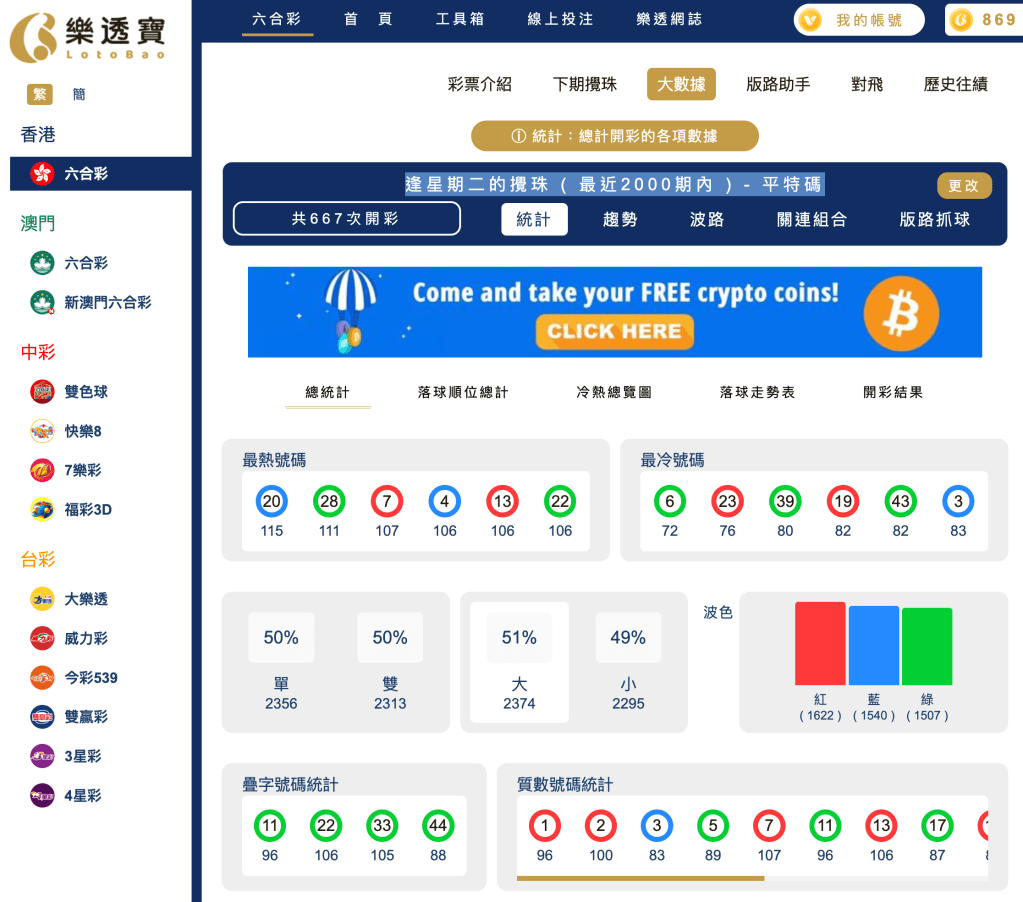Click the 更改 button to change draw settings
This screenshot has height=902, width=1023.
pyautogui.click(x=964, y=186)
